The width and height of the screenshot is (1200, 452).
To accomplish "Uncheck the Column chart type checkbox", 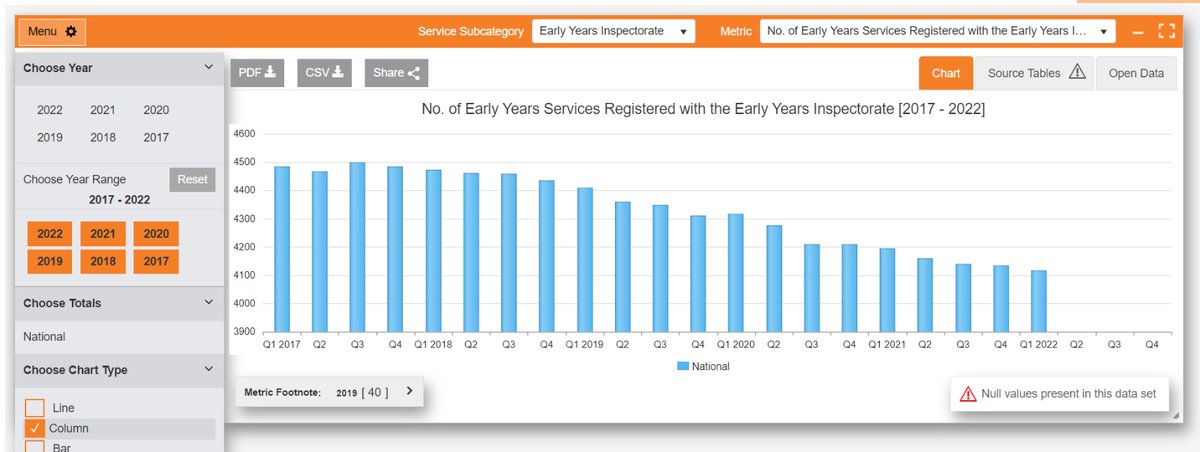I will pos(35,429).
